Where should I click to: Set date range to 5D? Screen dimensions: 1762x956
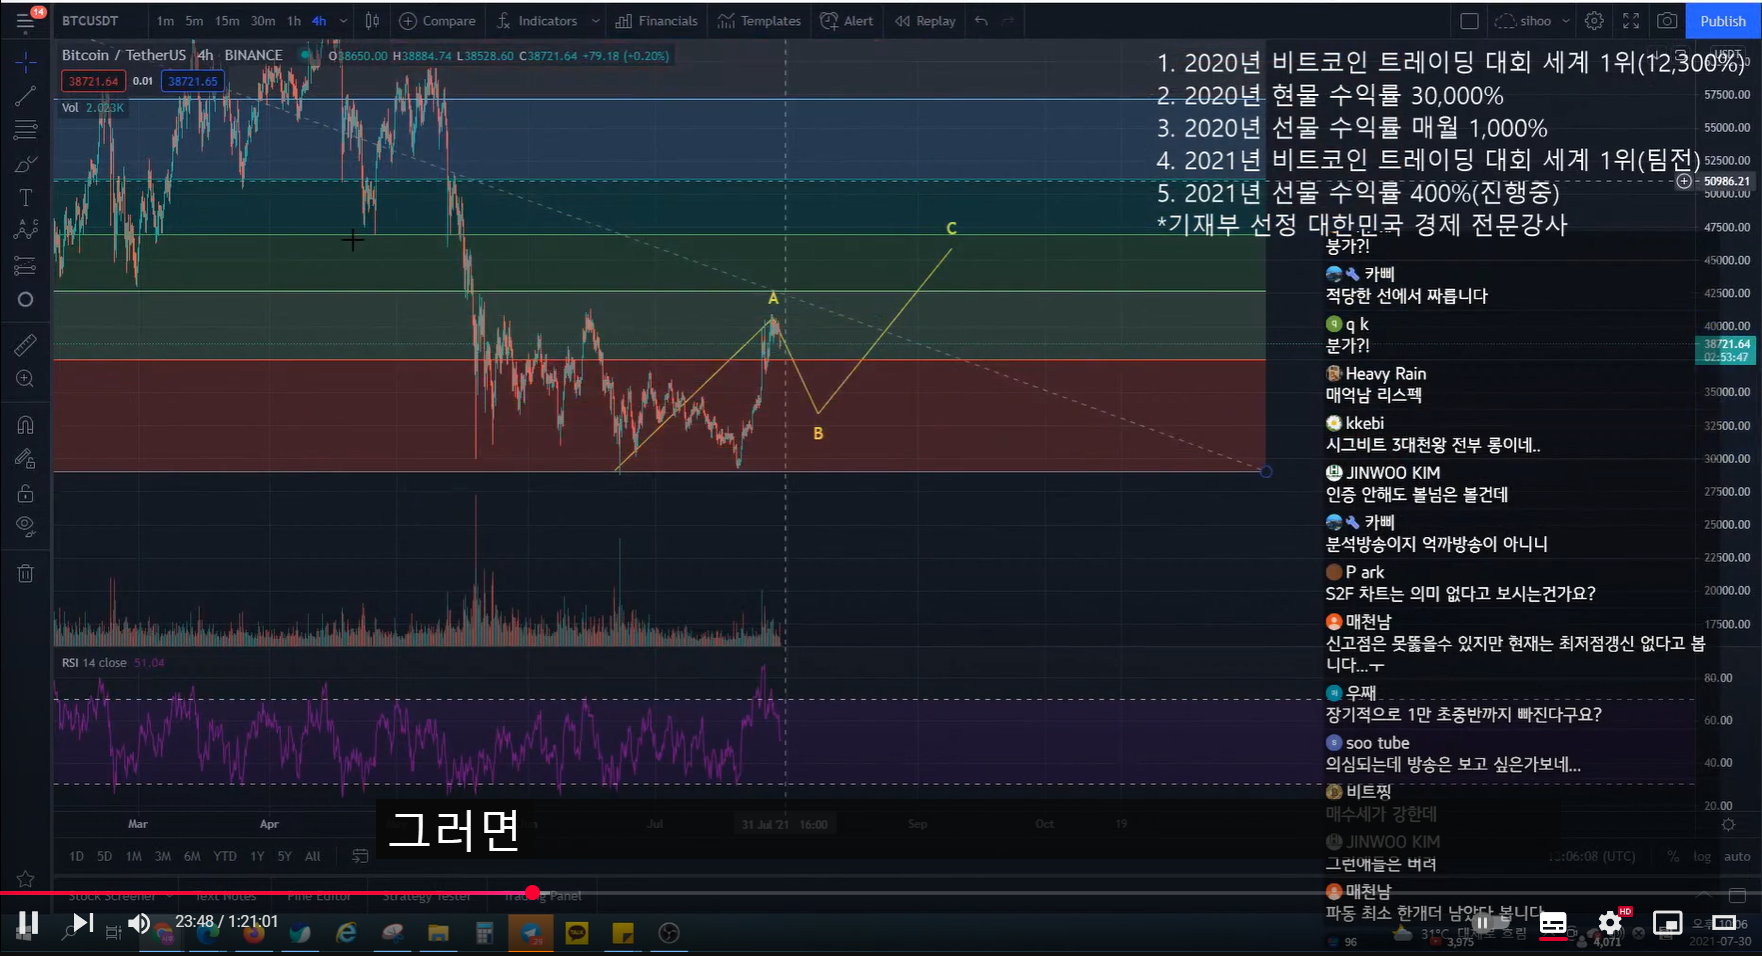coord(104,856)
